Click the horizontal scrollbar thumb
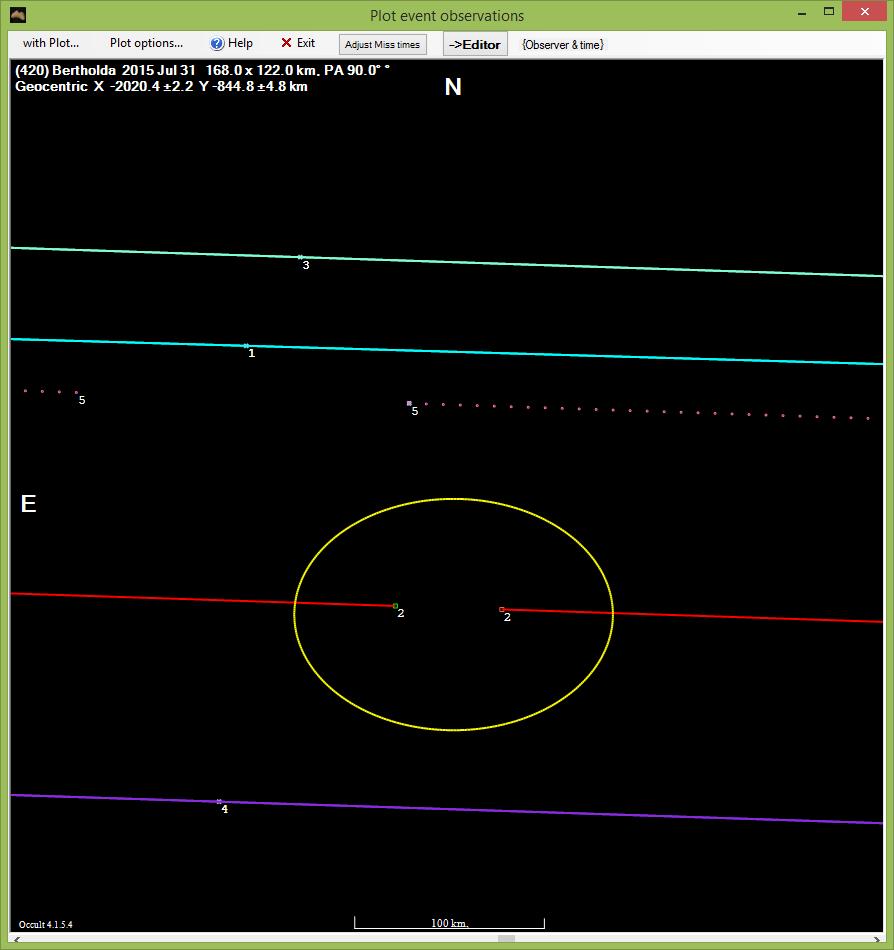894x950 pixels. pyautogui.click(x=506, y=939)
